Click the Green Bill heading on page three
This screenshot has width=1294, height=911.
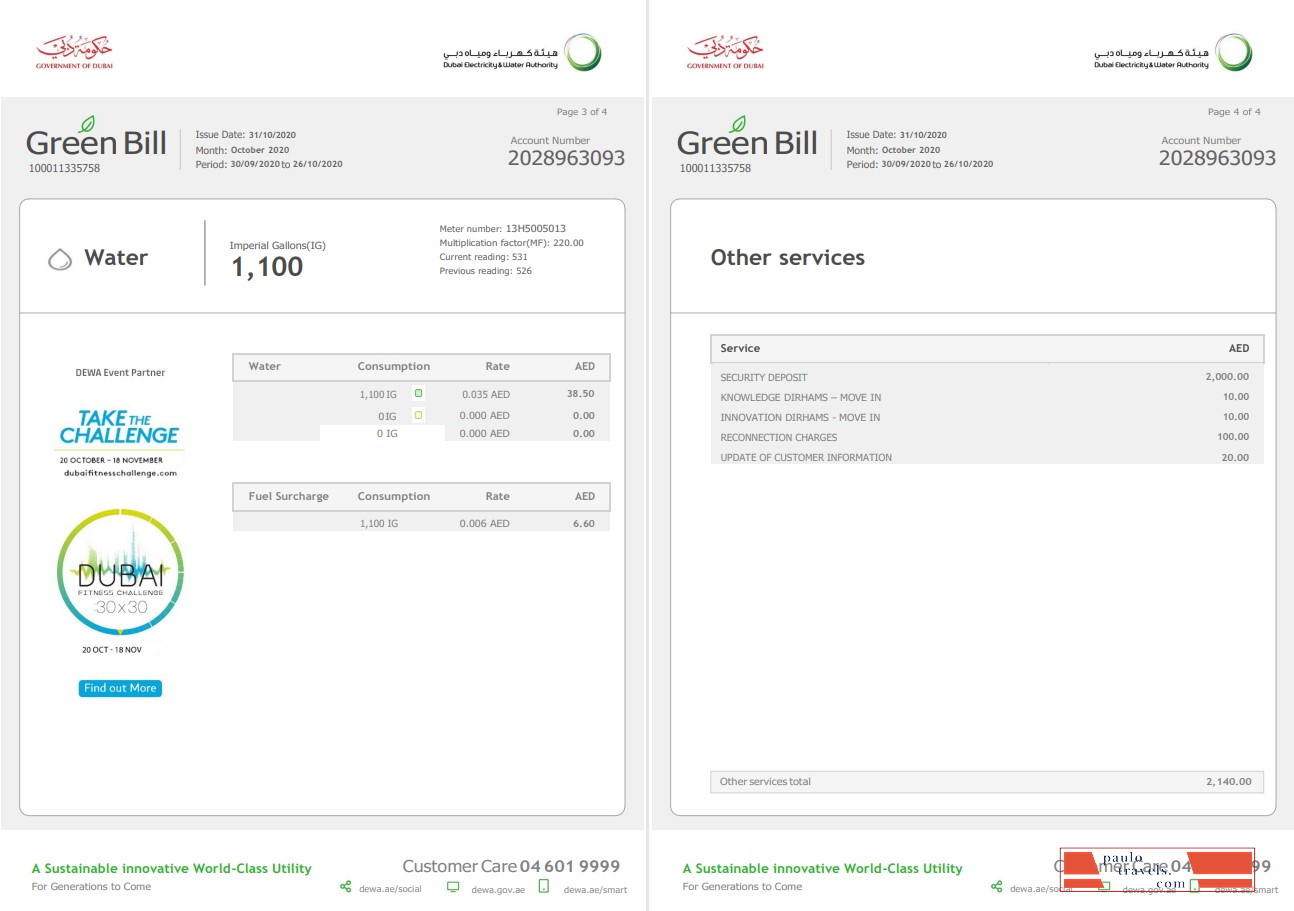96,142
